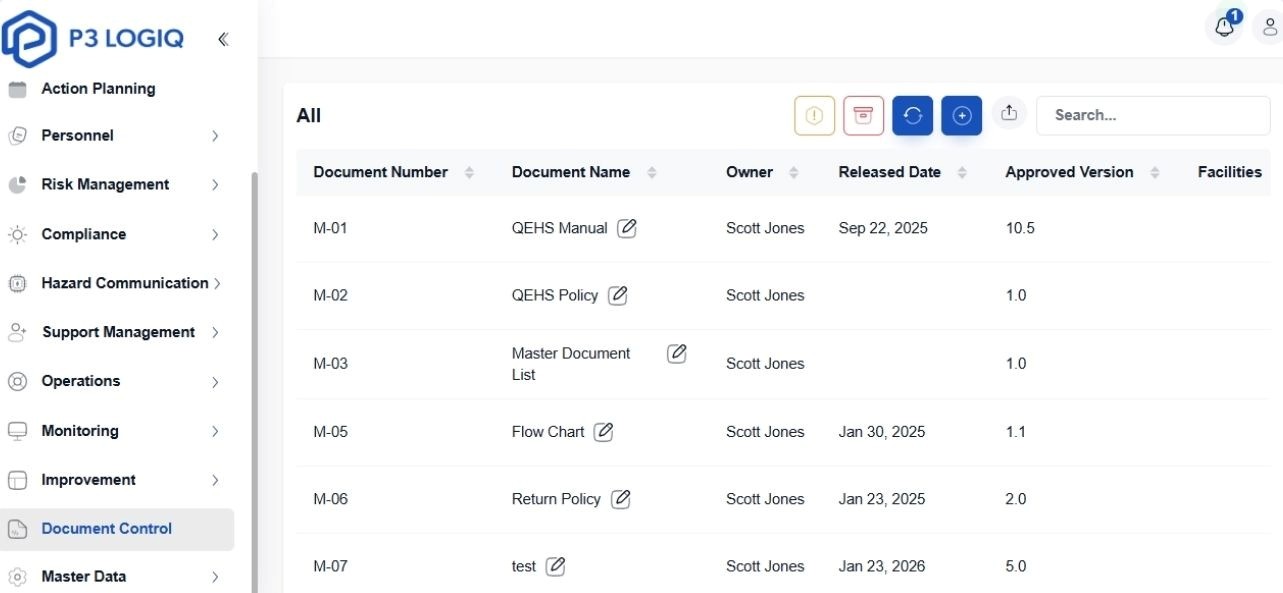Image resolution: width=1283 pixels, height=593 pixels.
Task: Click document number M-05
Action: coord(330,432)
